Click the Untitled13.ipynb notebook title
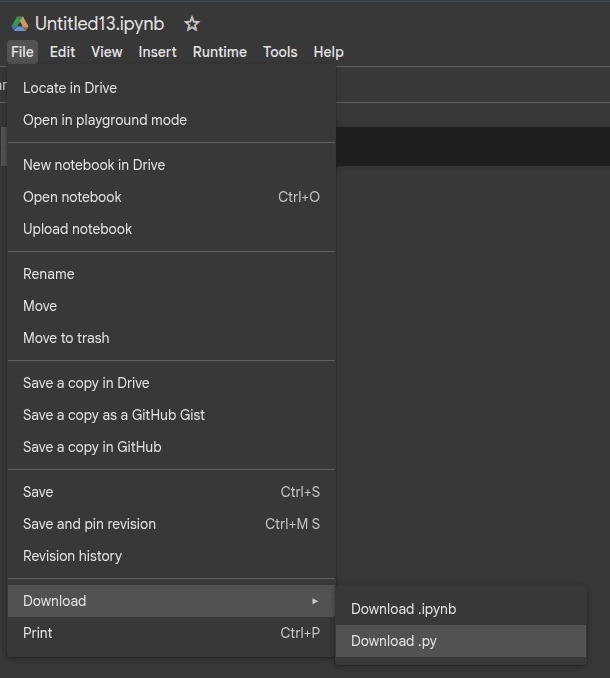This screenshot has width=610, height=678. coord(99,24)
